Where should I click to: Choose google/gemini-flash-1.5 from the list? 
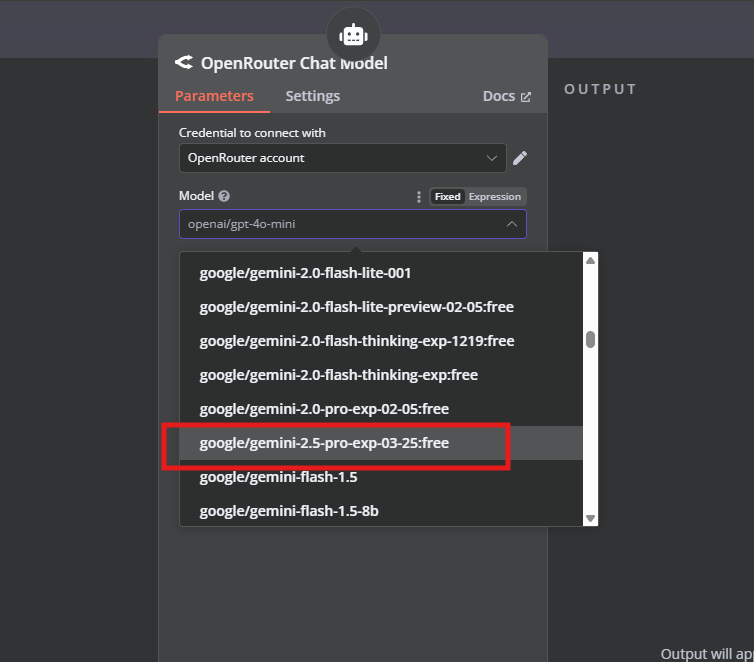click(381, 477)
